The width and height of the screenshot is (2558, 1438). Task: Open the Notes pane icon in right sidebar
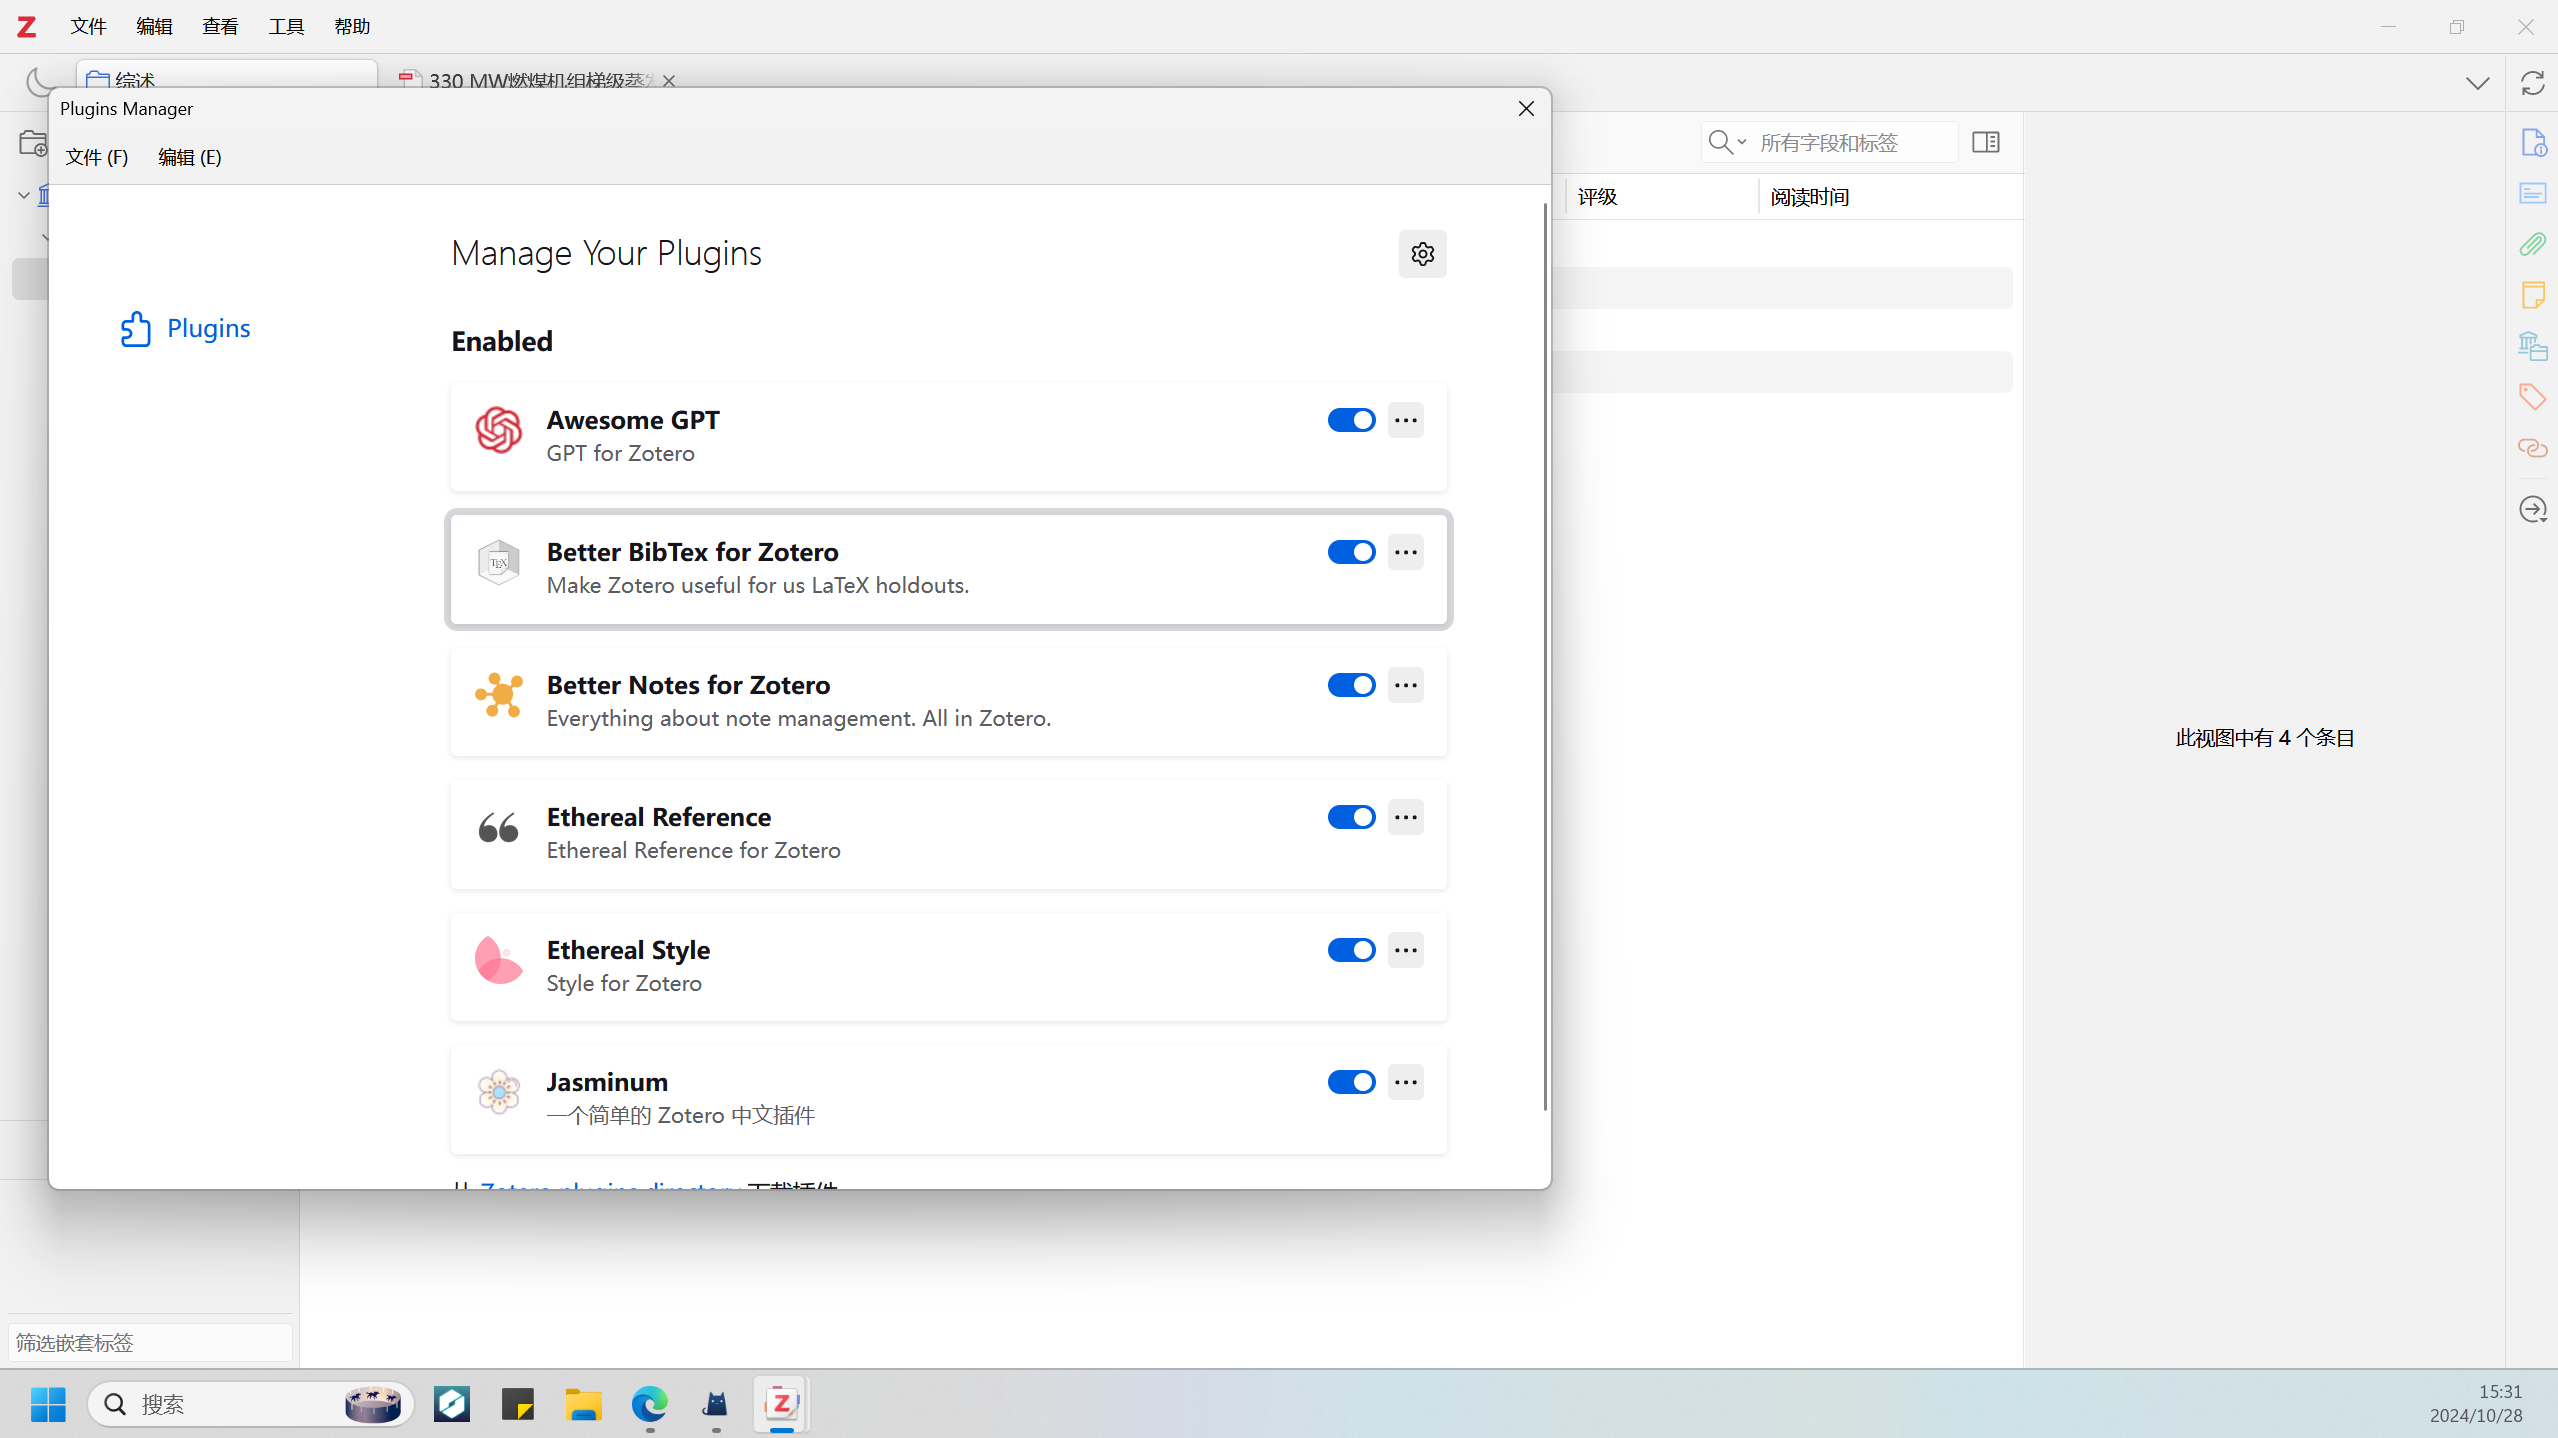coord(2532,295)
